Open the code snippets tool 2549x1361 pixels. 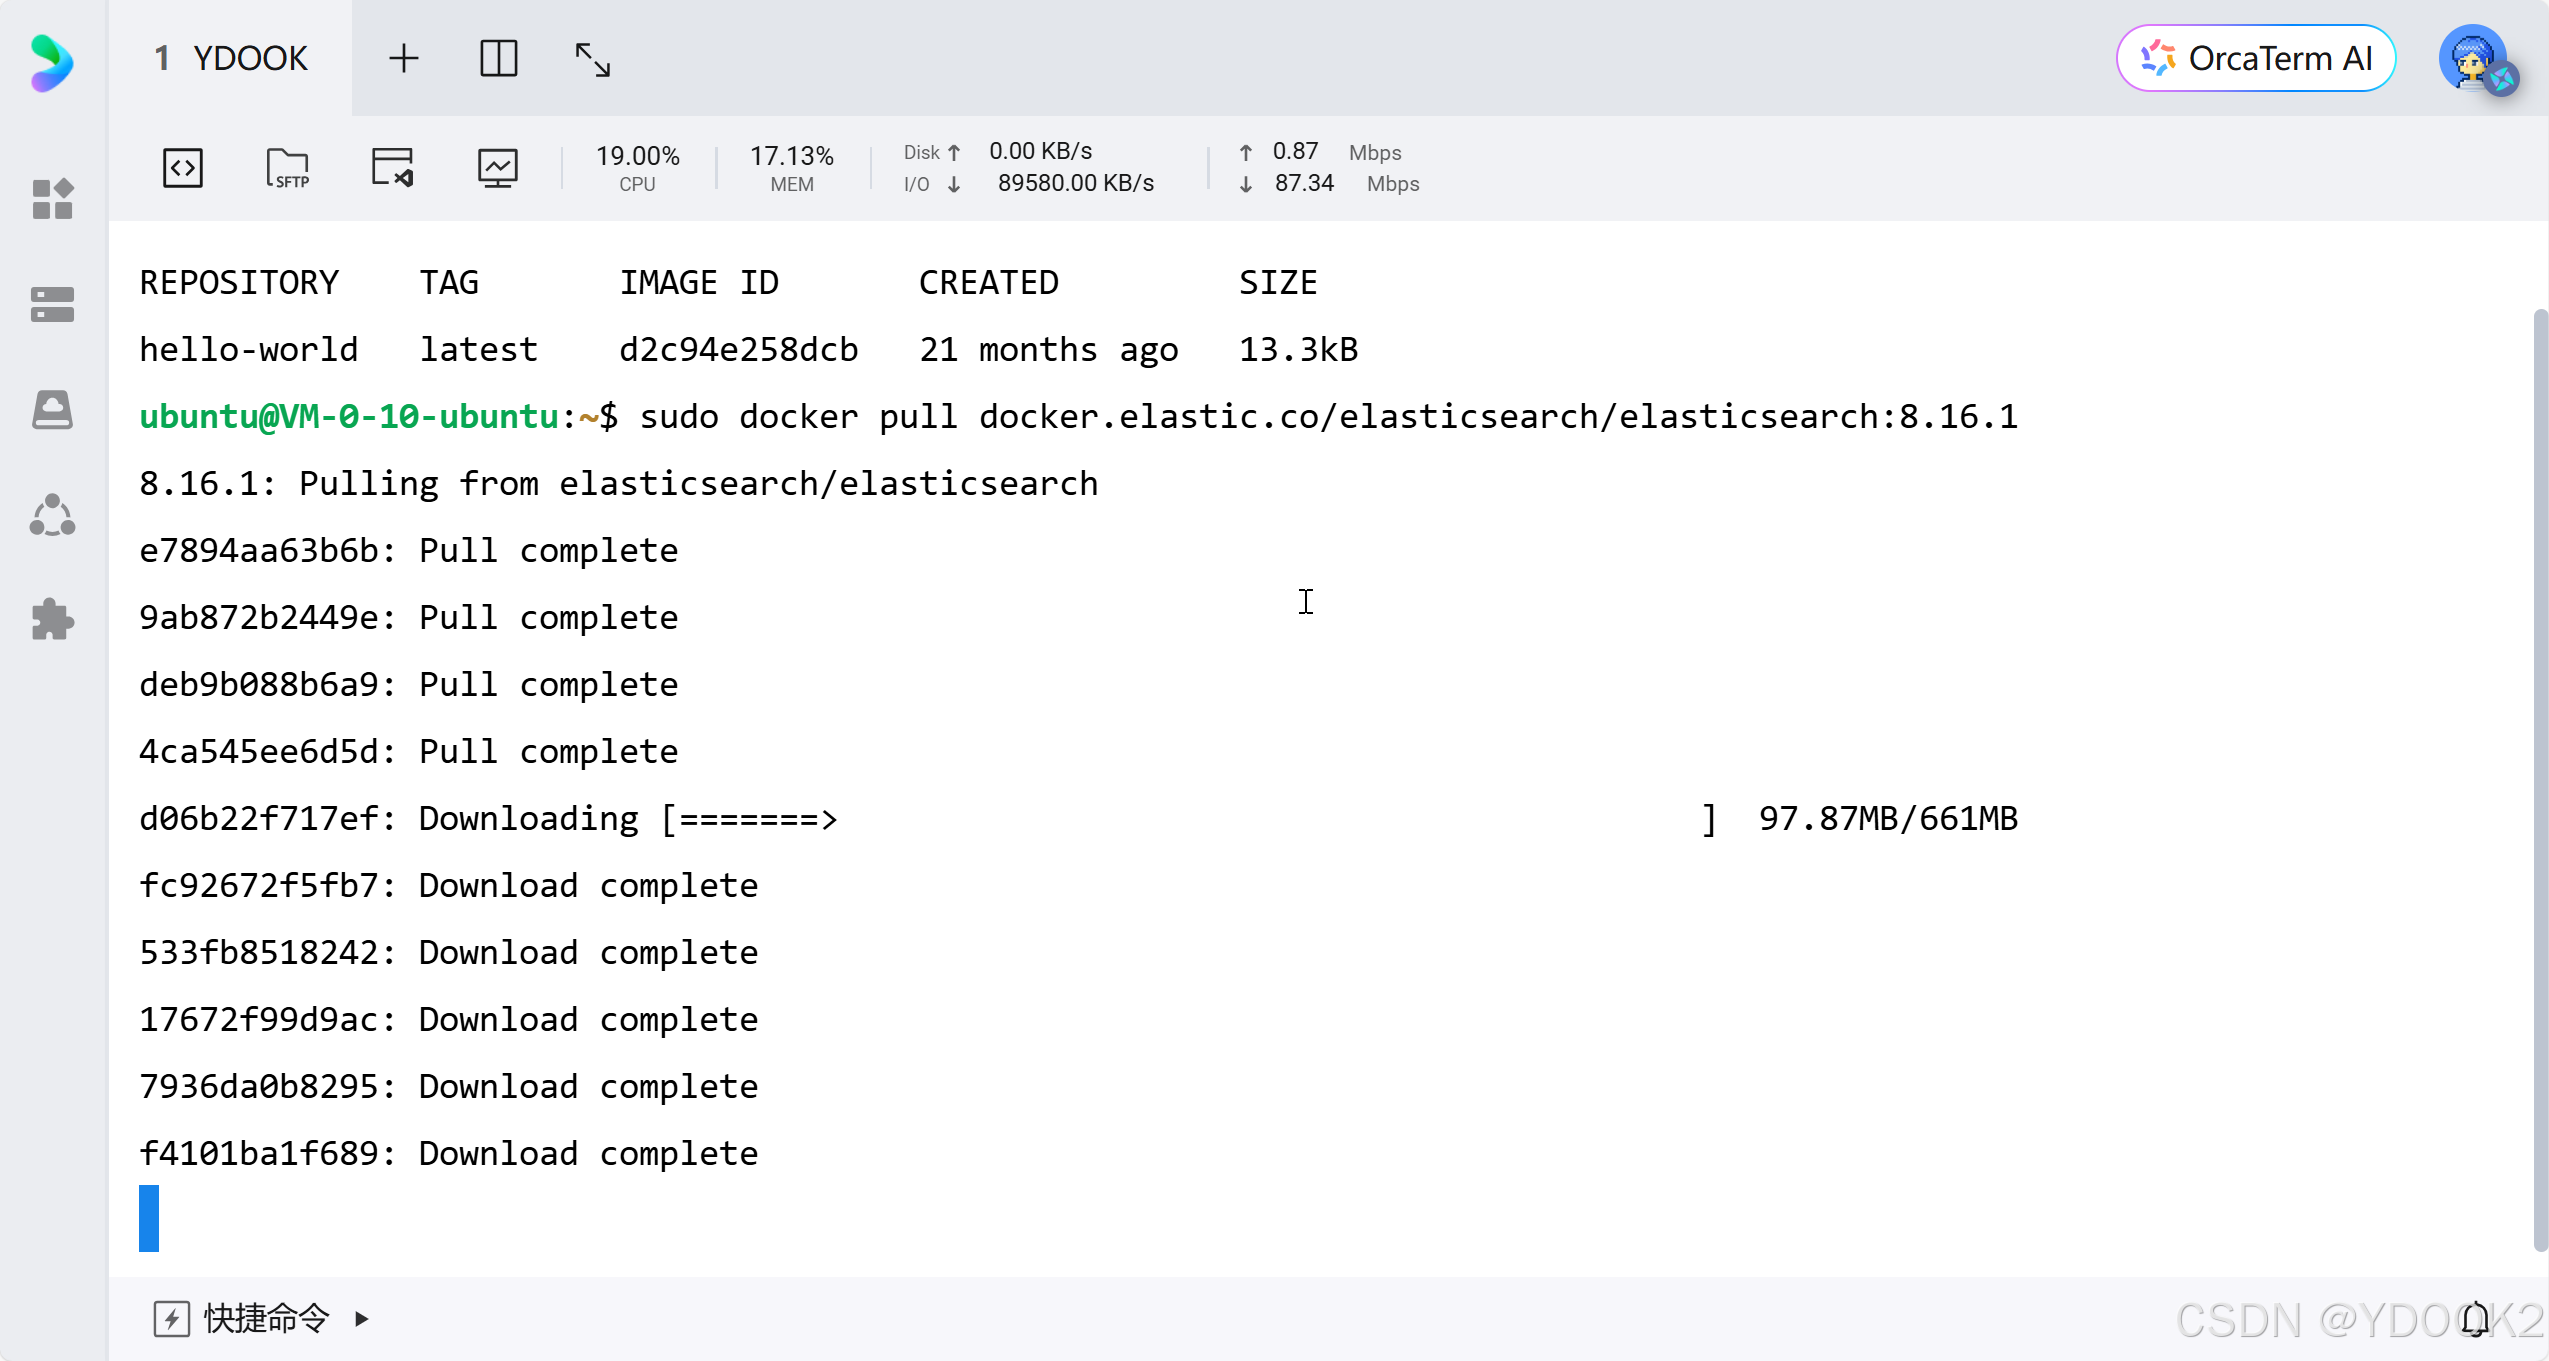point(183,167)
